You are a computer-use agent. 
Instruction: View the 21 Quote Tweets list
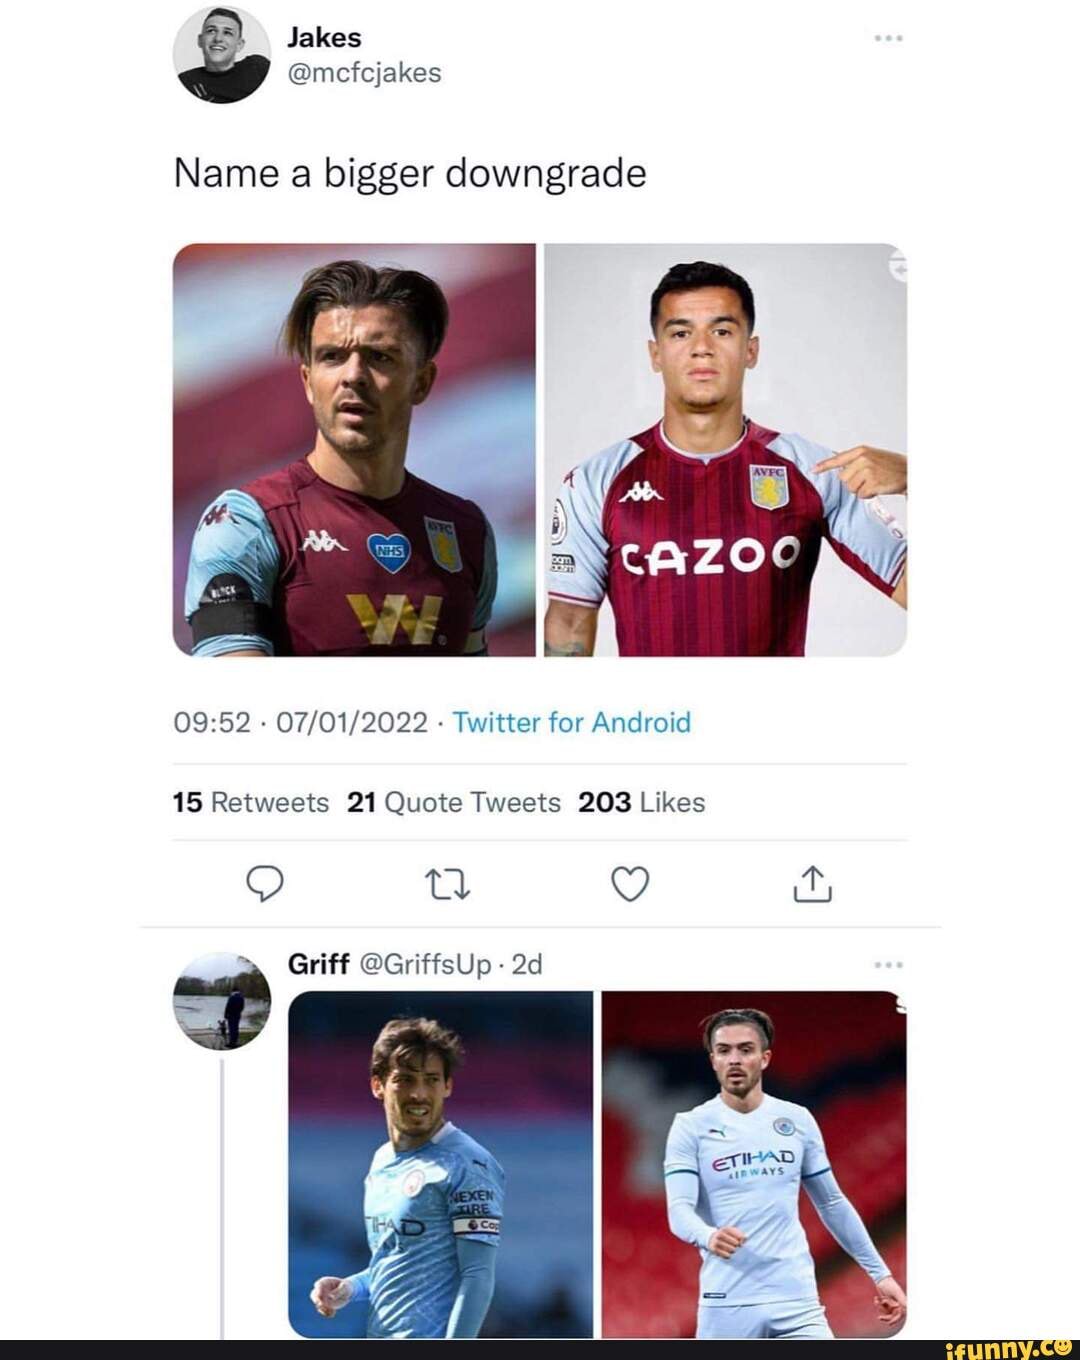point(453,802)
